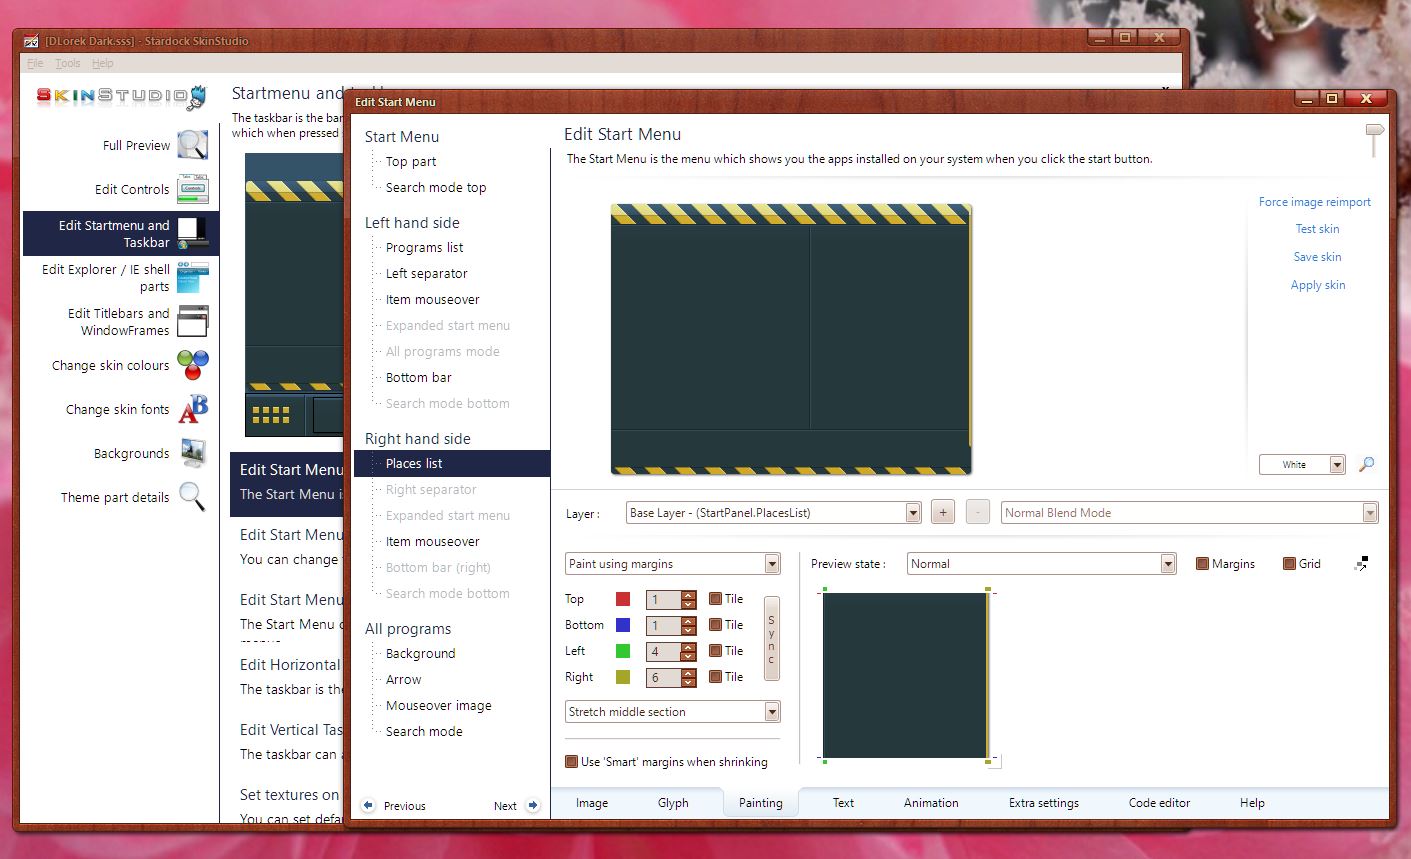1411x859 pixels.
Task: Switch to the Code editor tab
Action: (1159, 803)
